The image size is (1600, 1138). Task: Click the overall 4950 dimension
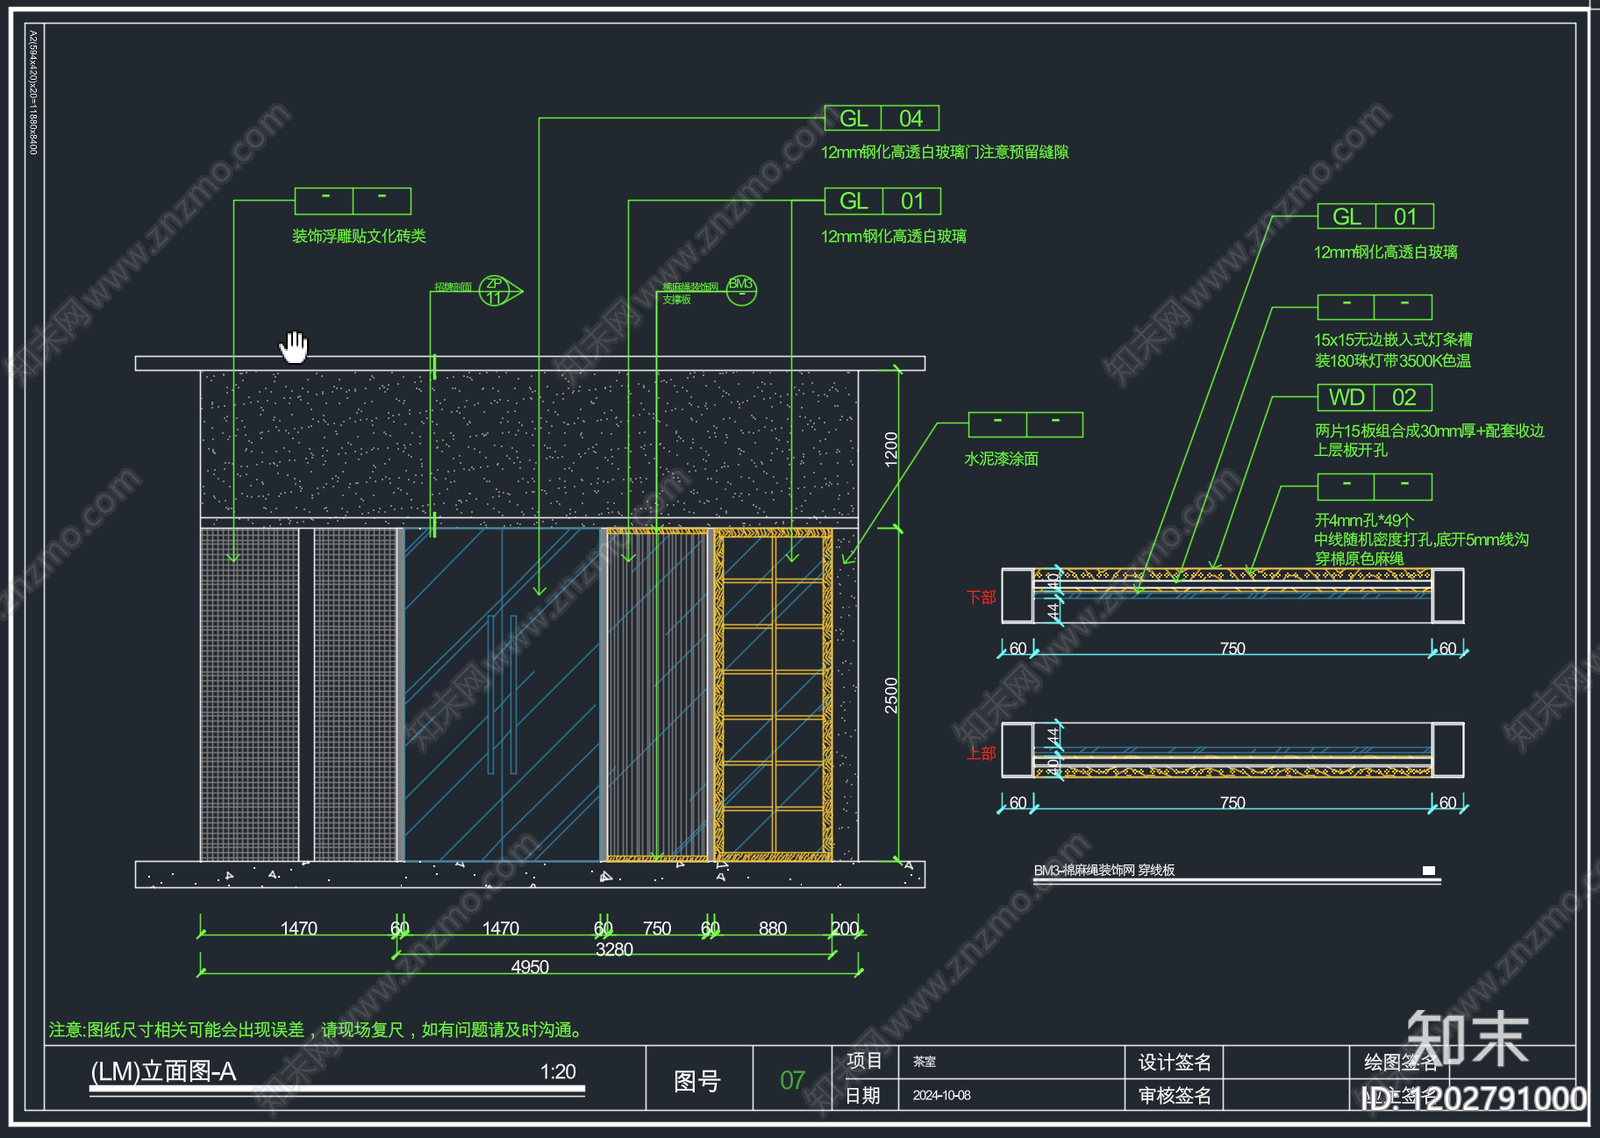pos(530,967)
